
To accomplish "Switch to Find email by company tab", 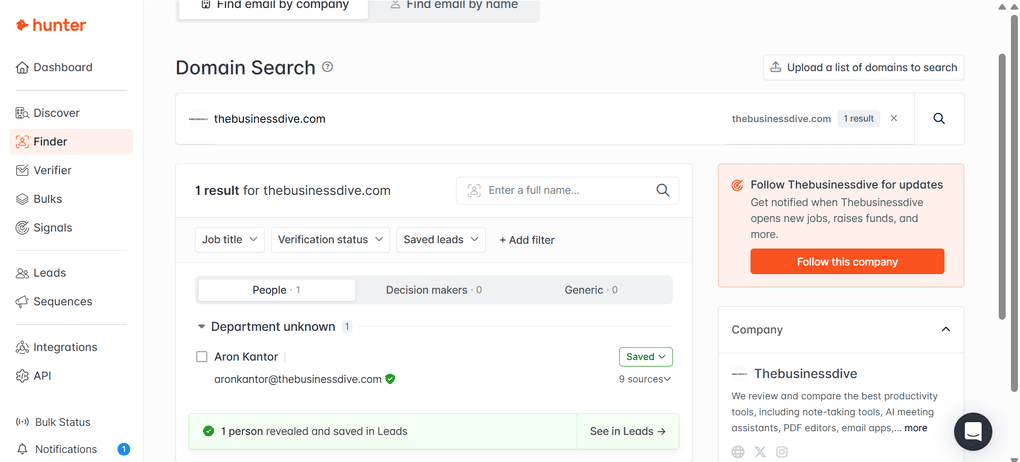I will pyautogui.click(x=274, y=5).
